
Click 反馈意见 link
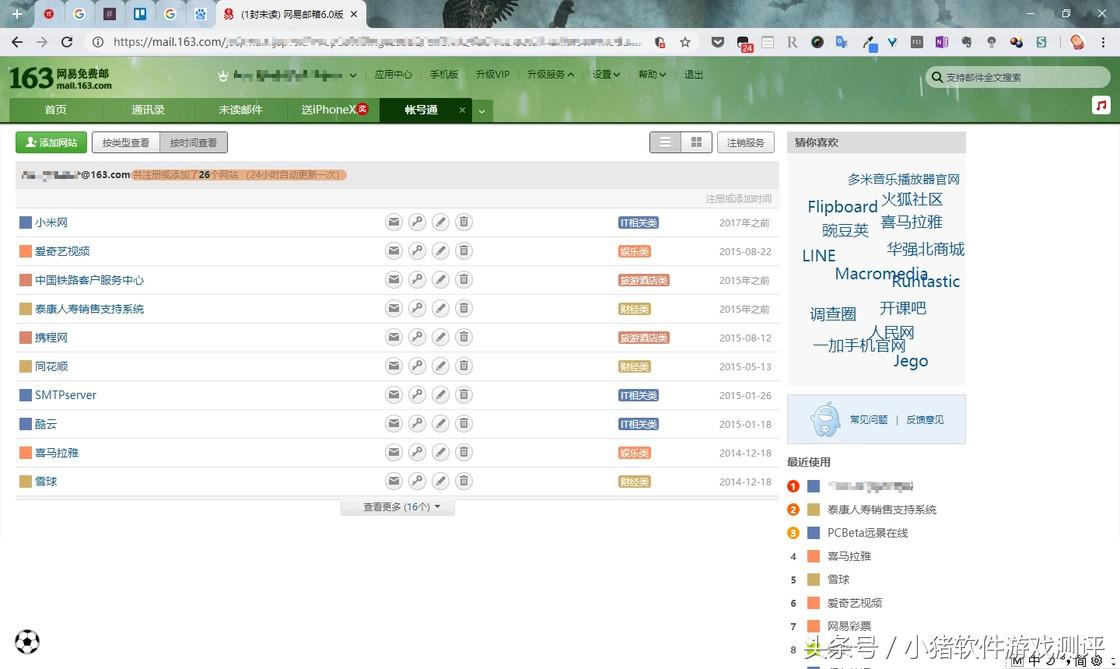[925, 420]
